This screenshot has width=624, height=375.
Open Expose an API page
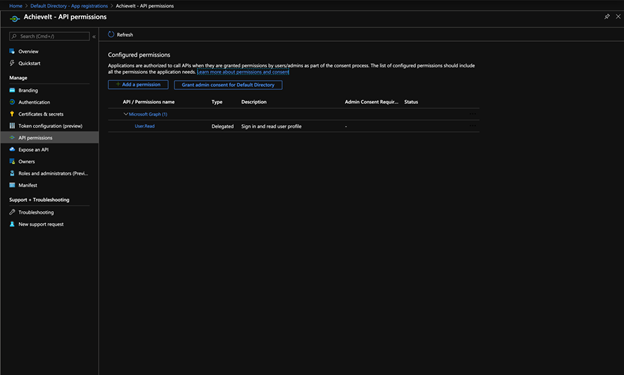point(33,150)
